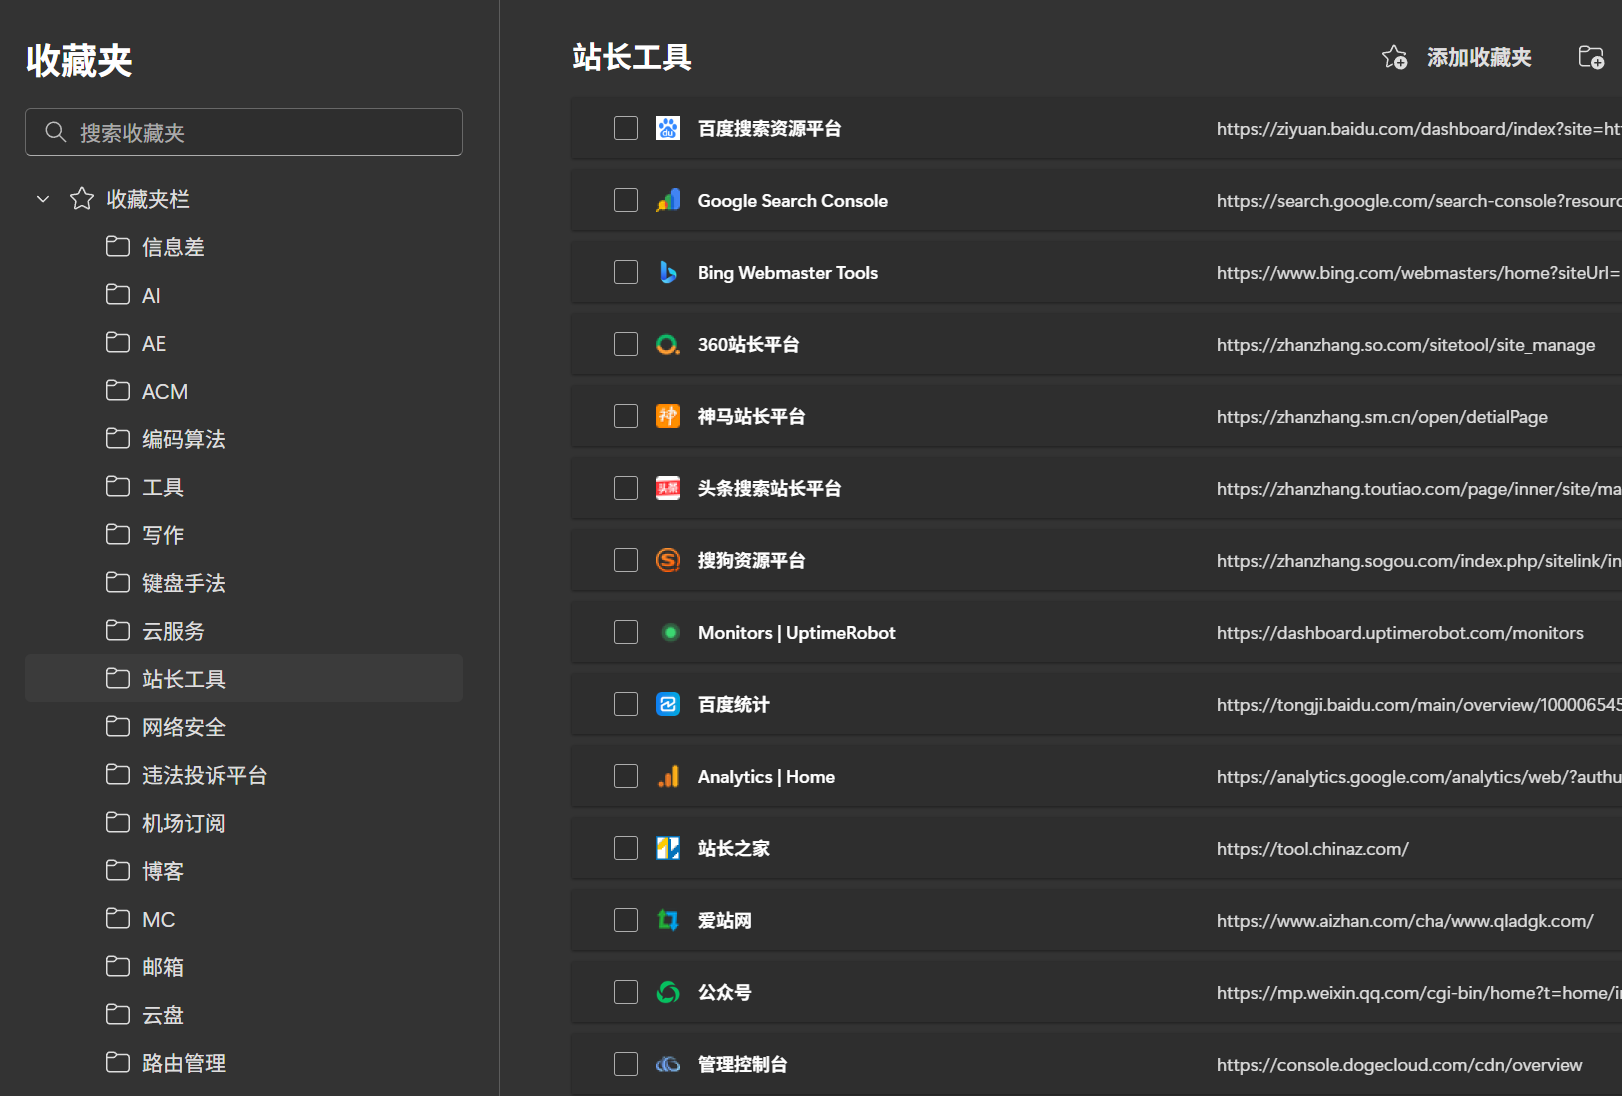Viewport: 1622px width, 1096px height.
Task: Click the search magnifier icon
Action: [56, 132]
